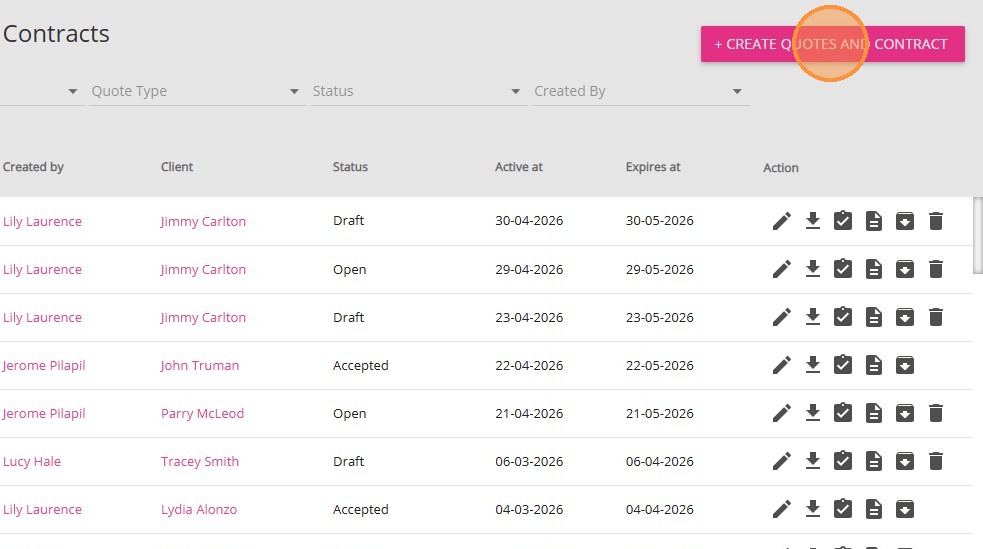Screen dimensions: 983x549
Task: Edit the contract active at 30-04-2026
Action: pyautogui.click(x=782, y=221)
